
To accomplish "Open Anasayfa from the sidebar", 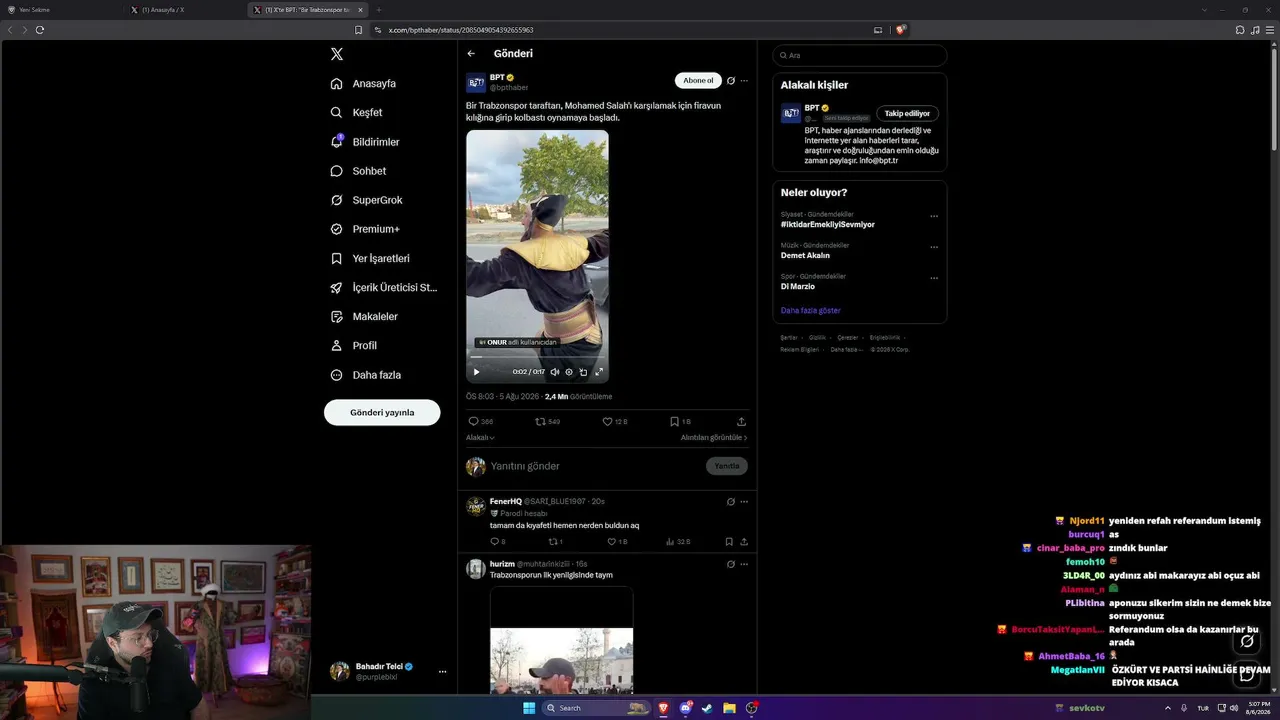I will [363, 84].
